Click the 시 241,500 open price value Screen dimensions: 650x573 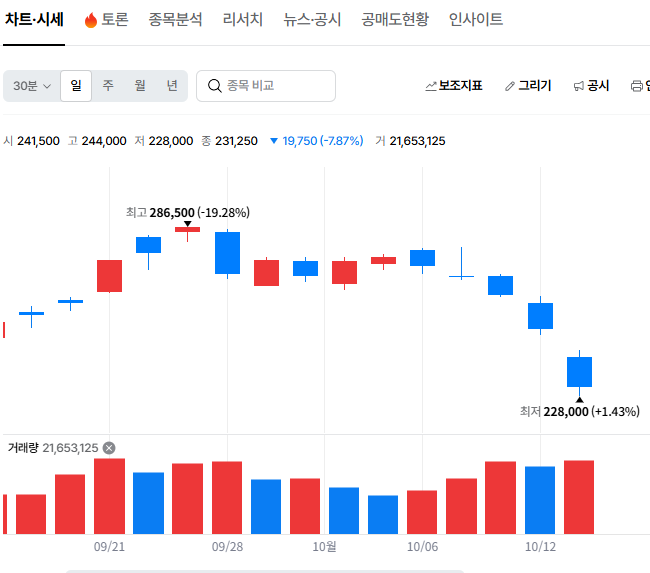click(x=31, y=141)
